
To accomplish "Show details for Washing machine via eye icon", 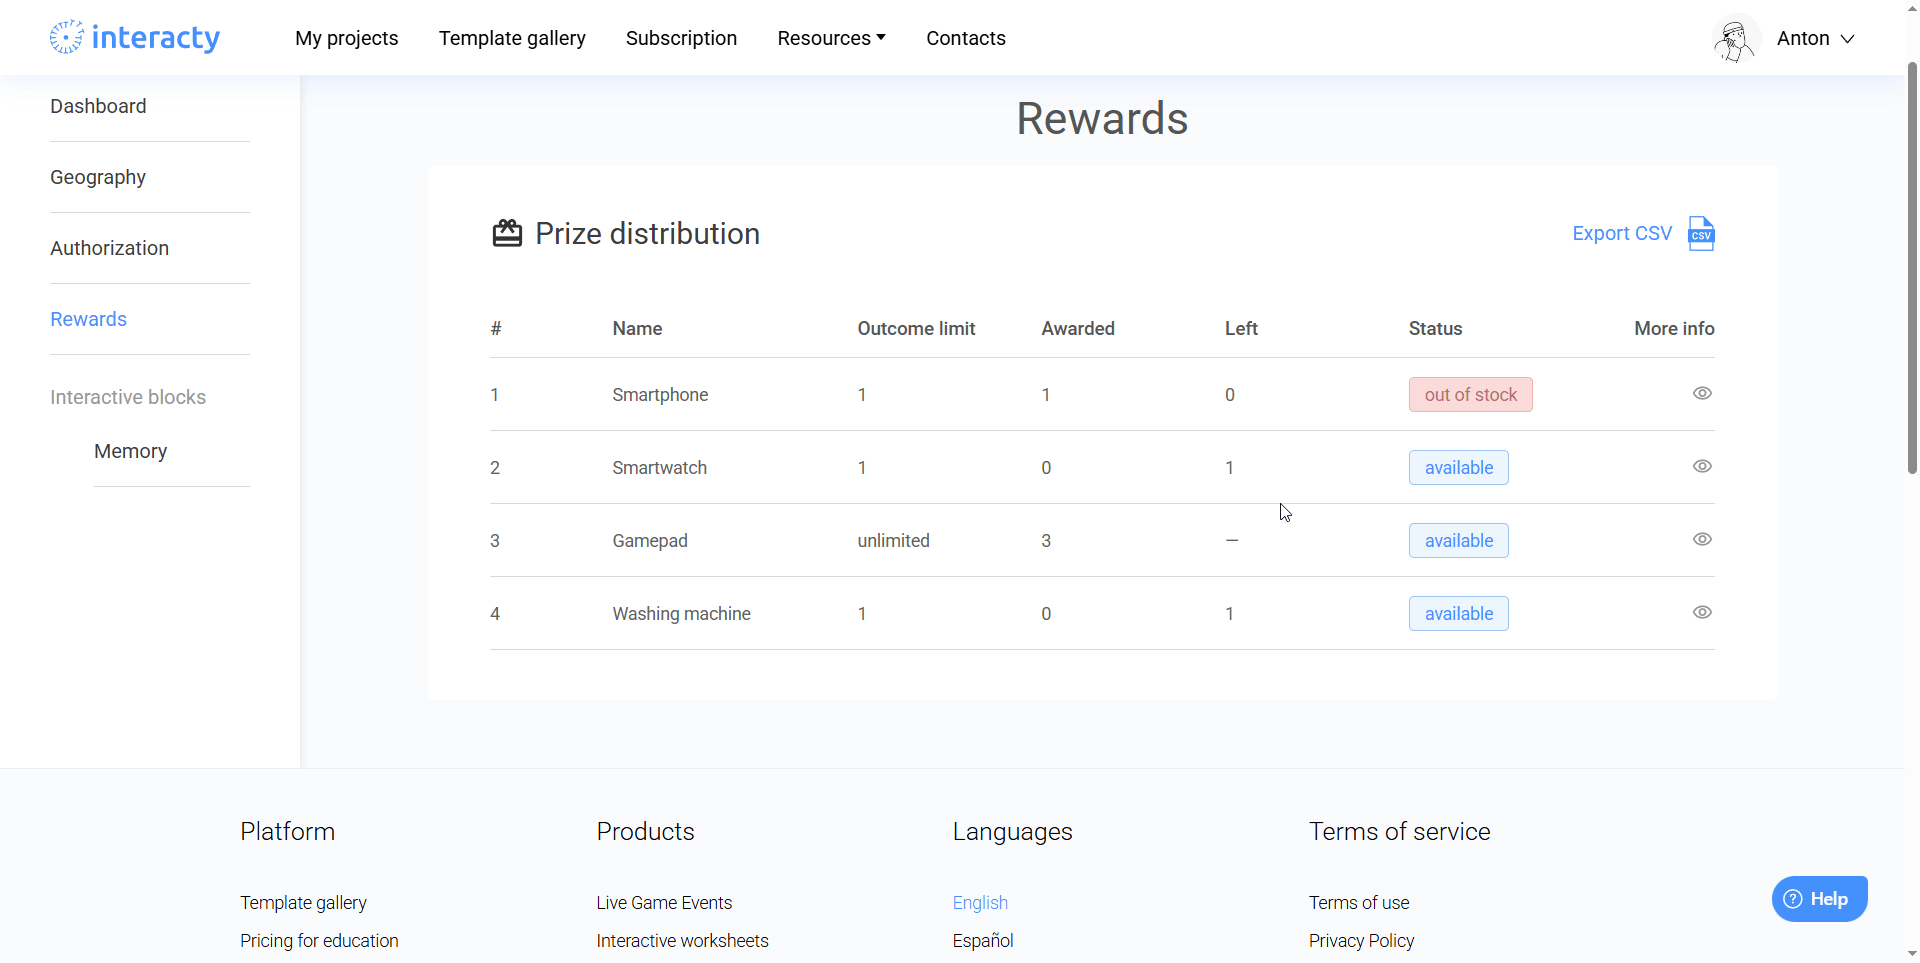I will (1701, 613).
